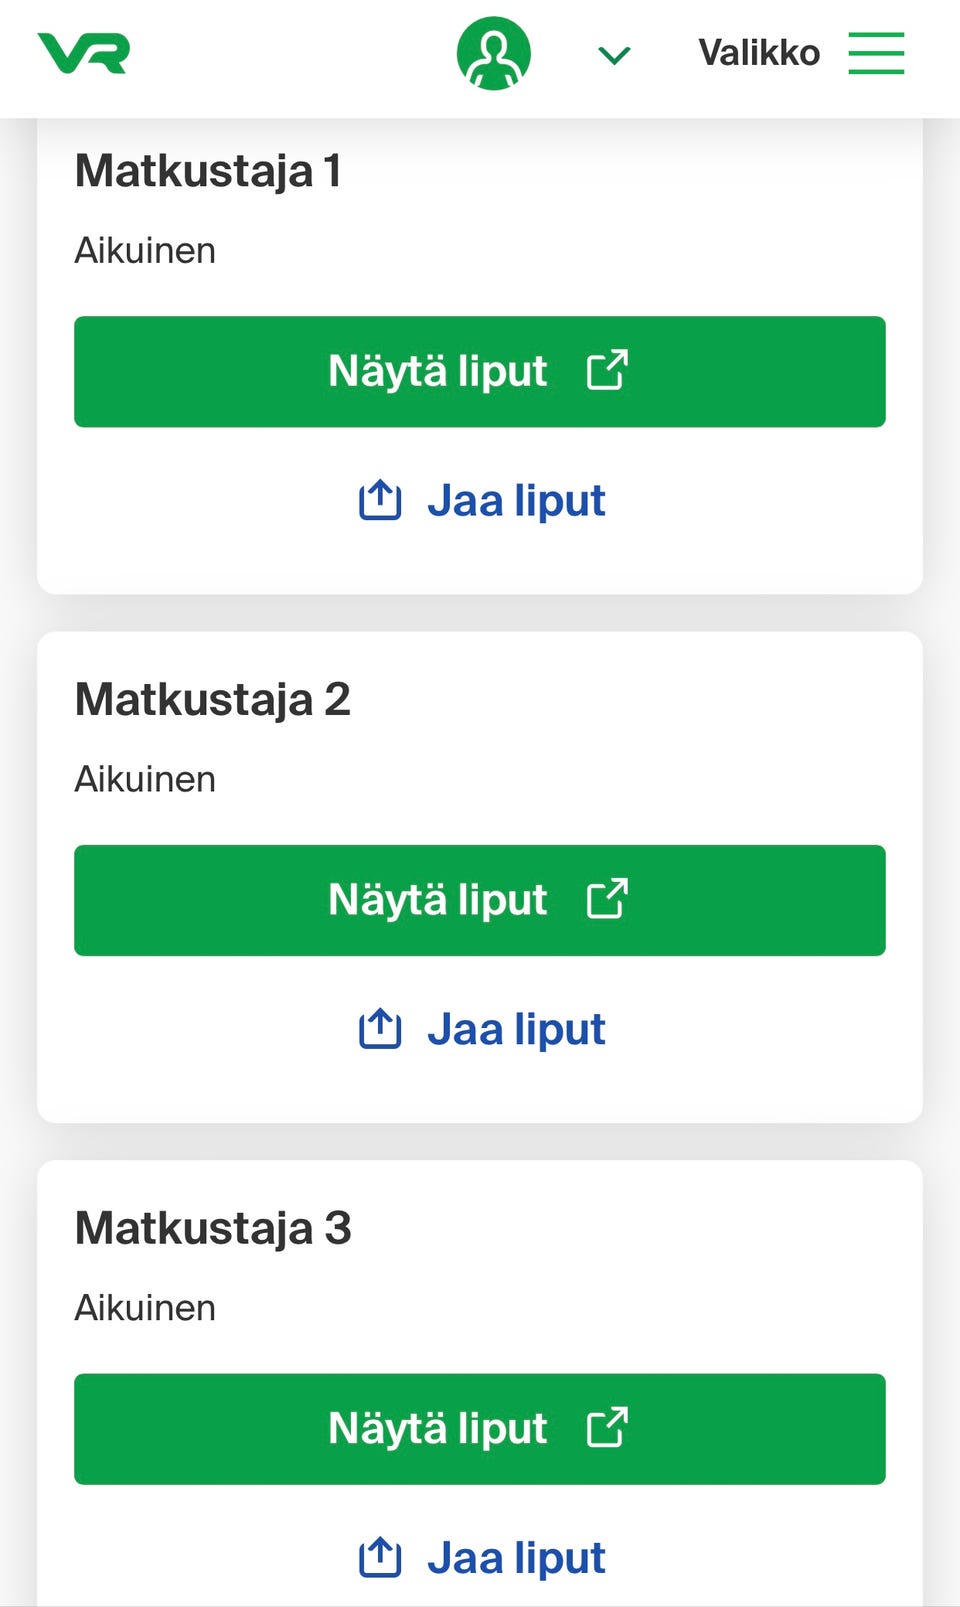The image size is (960, 1607).
Task: Click external link icon for Matkustaja 1
Action: click(x=607, y=370)
